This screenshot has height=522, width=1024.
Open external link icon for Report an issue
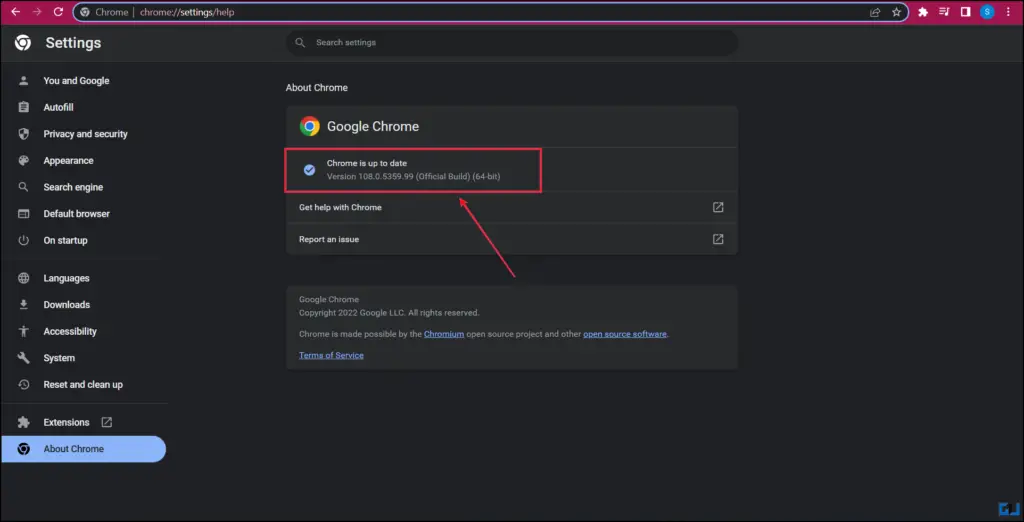click(718, 239)
